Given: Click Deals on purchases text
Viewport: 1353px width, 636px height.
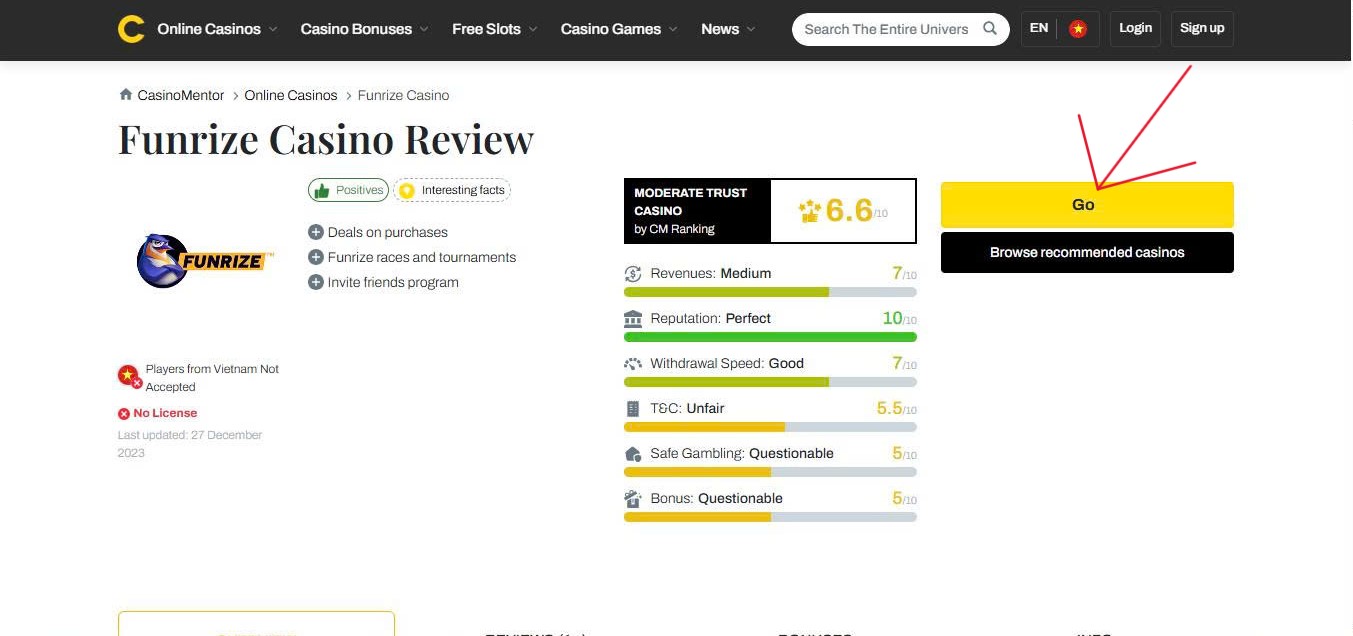Looking at the screenshot, I should (x=388, y=232).
